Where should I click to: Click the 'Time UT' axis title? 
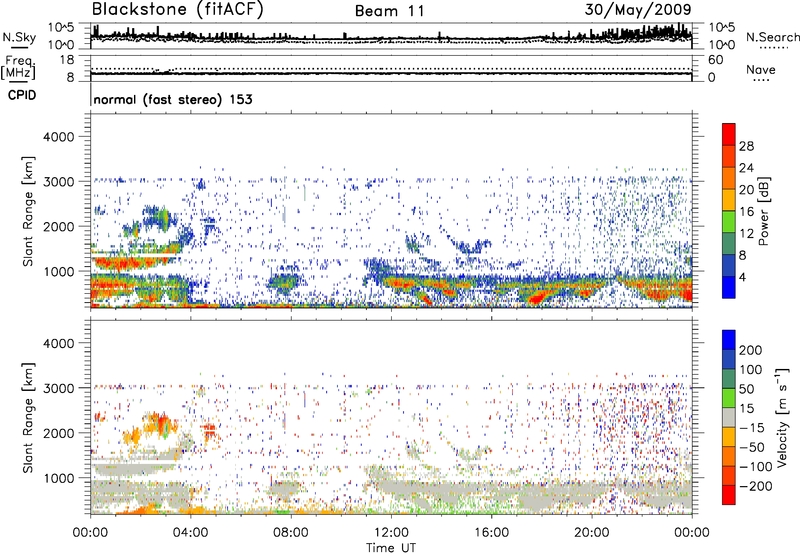[x=391, y=548]
